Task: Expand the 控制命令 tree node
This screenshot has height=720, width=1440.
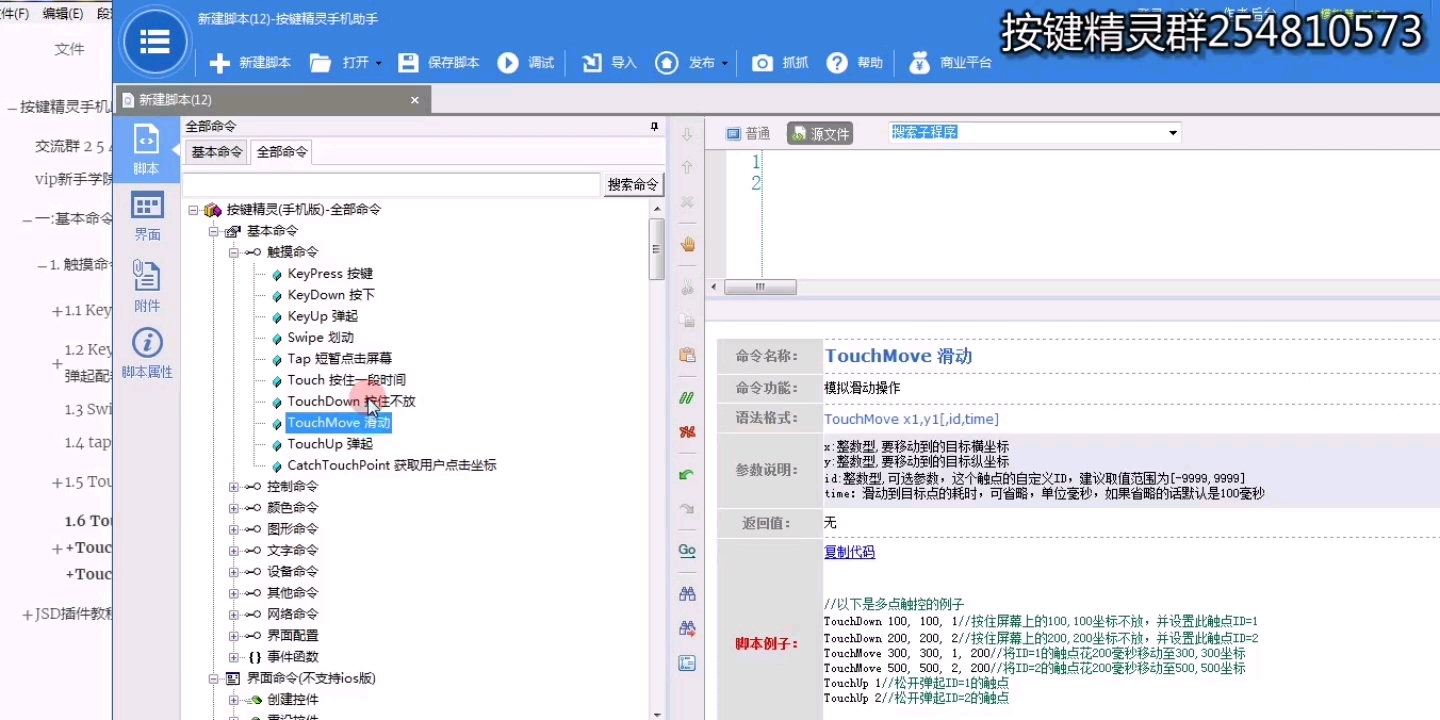Action: pos(233,487)
